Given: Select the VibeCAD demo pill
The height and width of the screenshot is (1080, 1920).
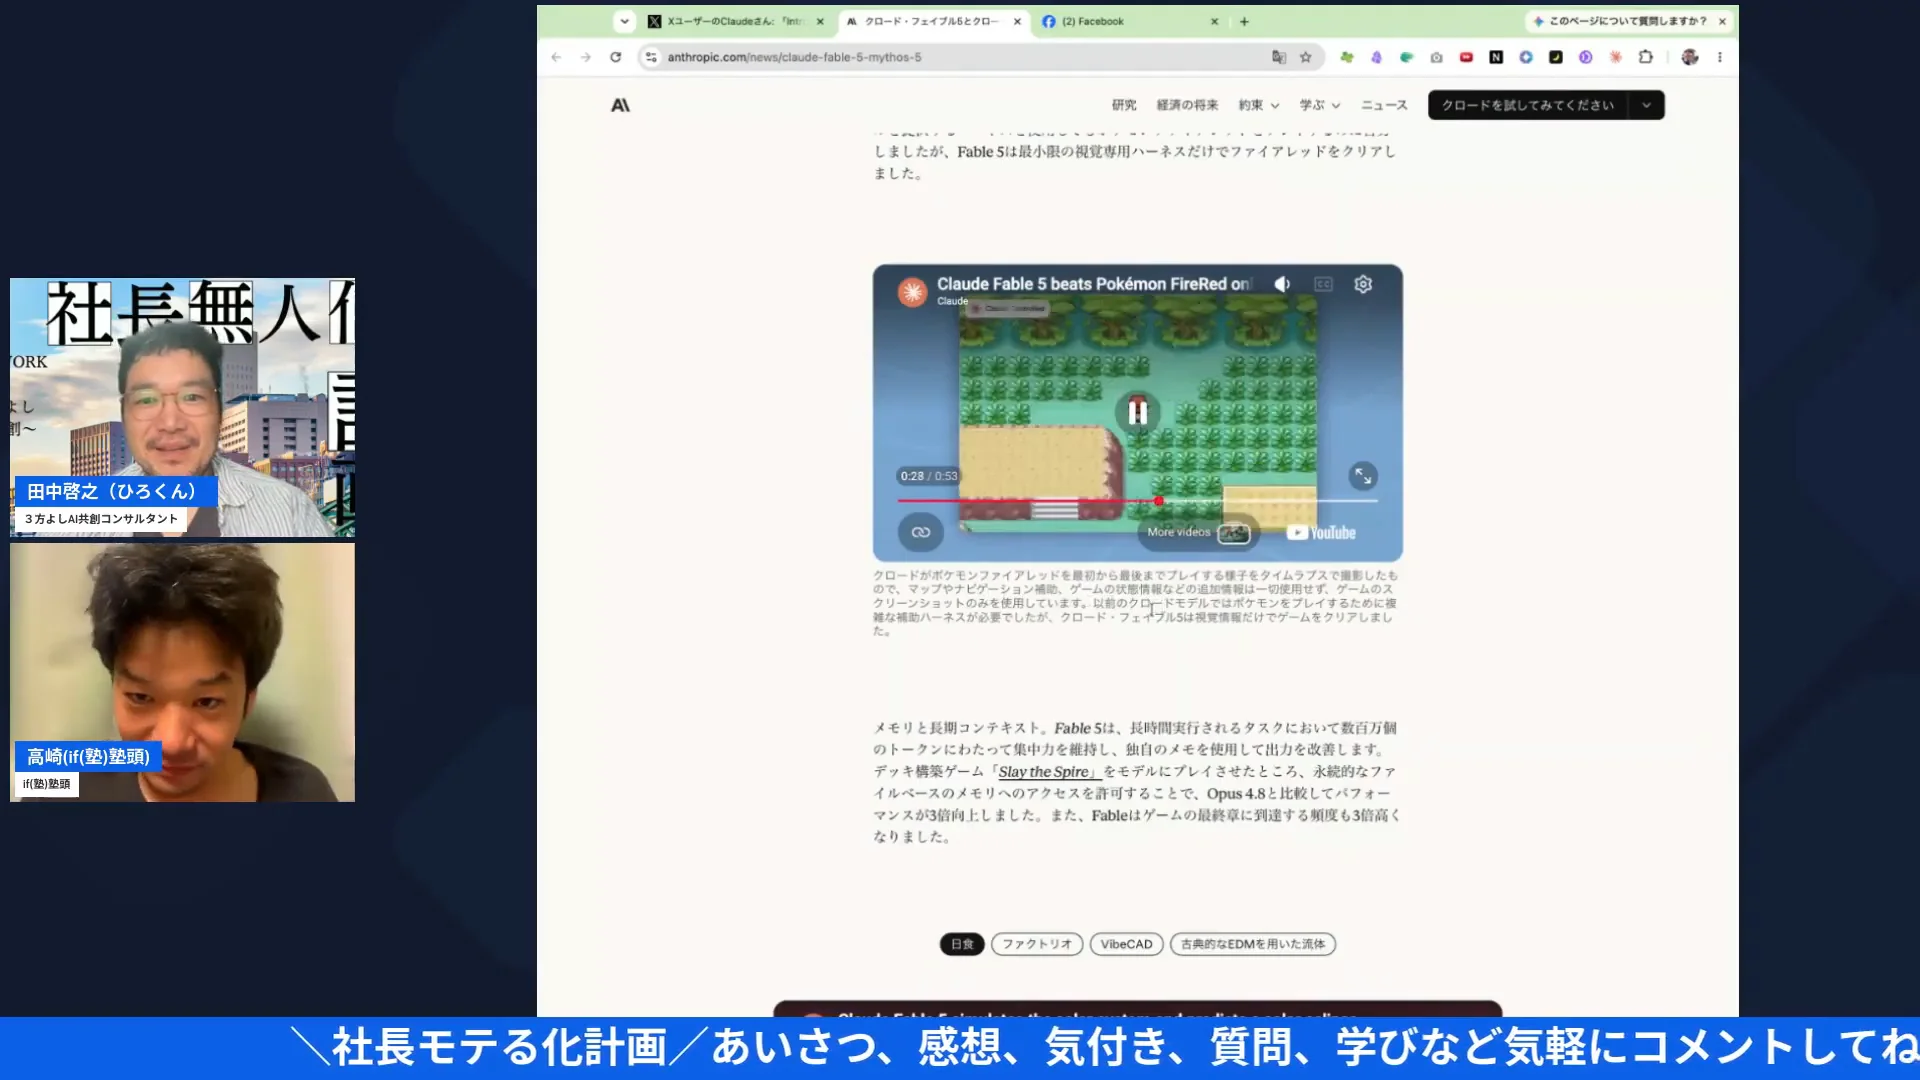Looking at the screenshot, I should click(1126, 944).
